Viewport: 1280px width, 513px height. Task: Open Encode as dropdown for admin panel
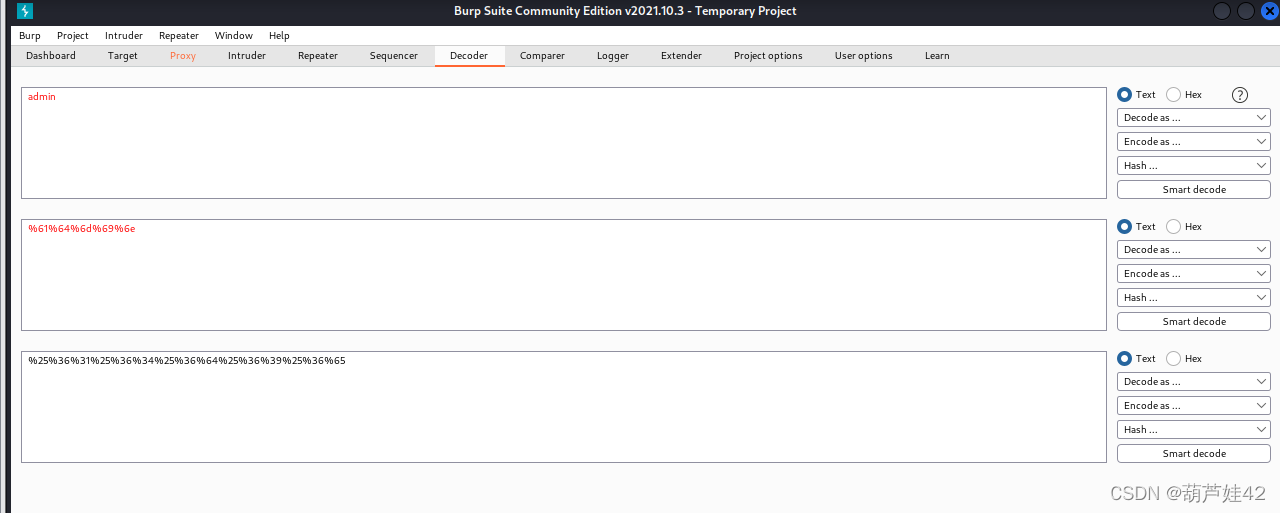1194,142
